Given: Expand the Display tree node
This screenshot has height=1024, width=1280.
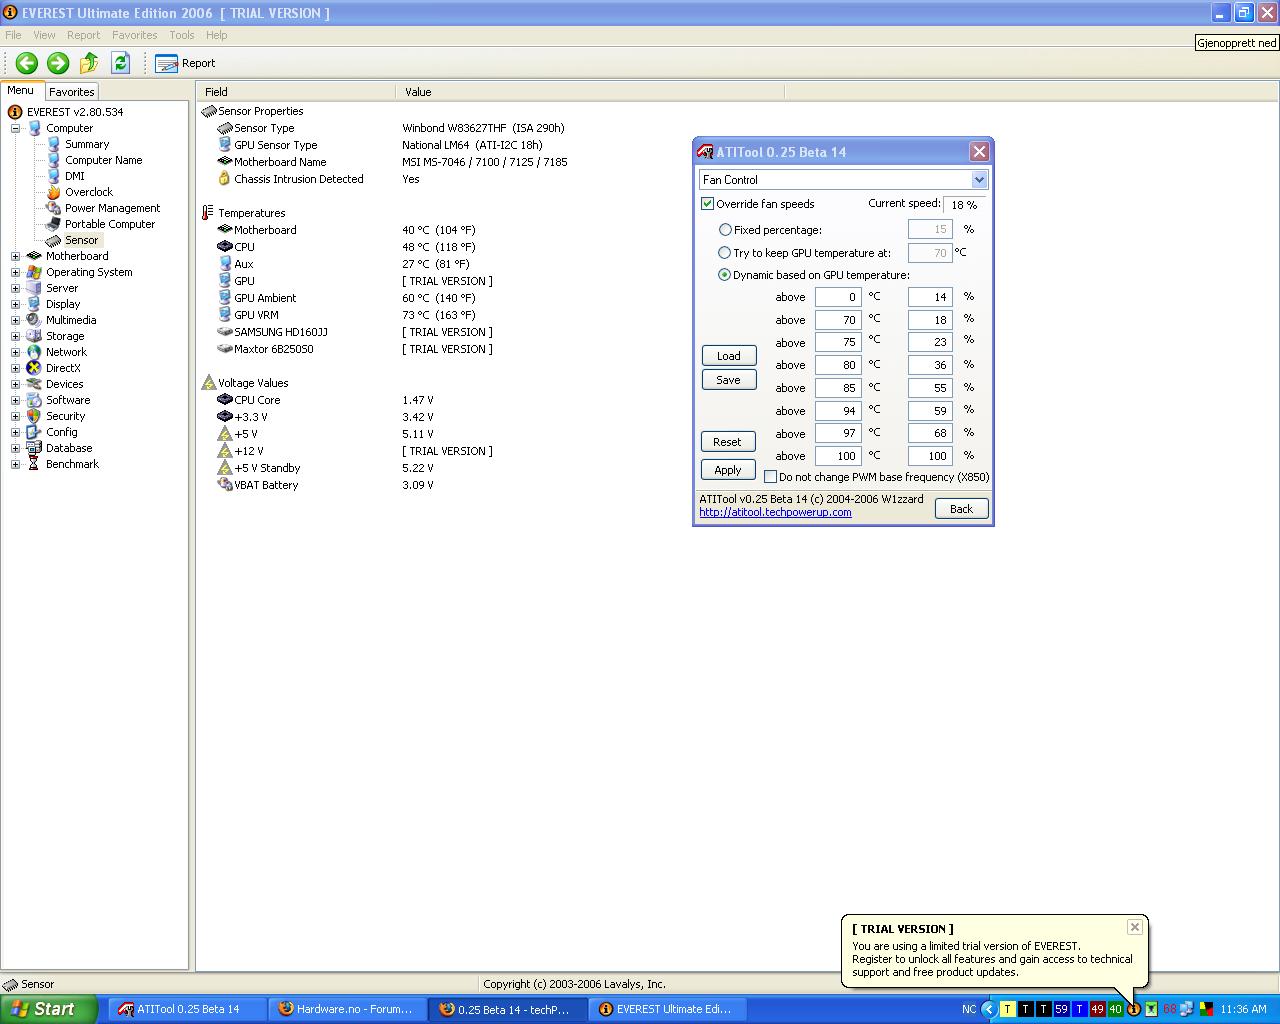Looking at the screenshot, I should [15, 304].
